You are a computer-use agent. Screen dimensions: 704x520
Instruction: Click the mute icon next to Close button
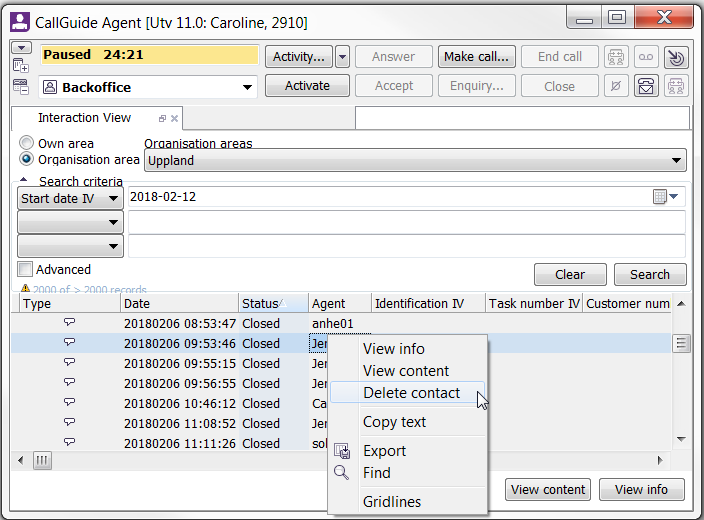(x=616, y=86)
